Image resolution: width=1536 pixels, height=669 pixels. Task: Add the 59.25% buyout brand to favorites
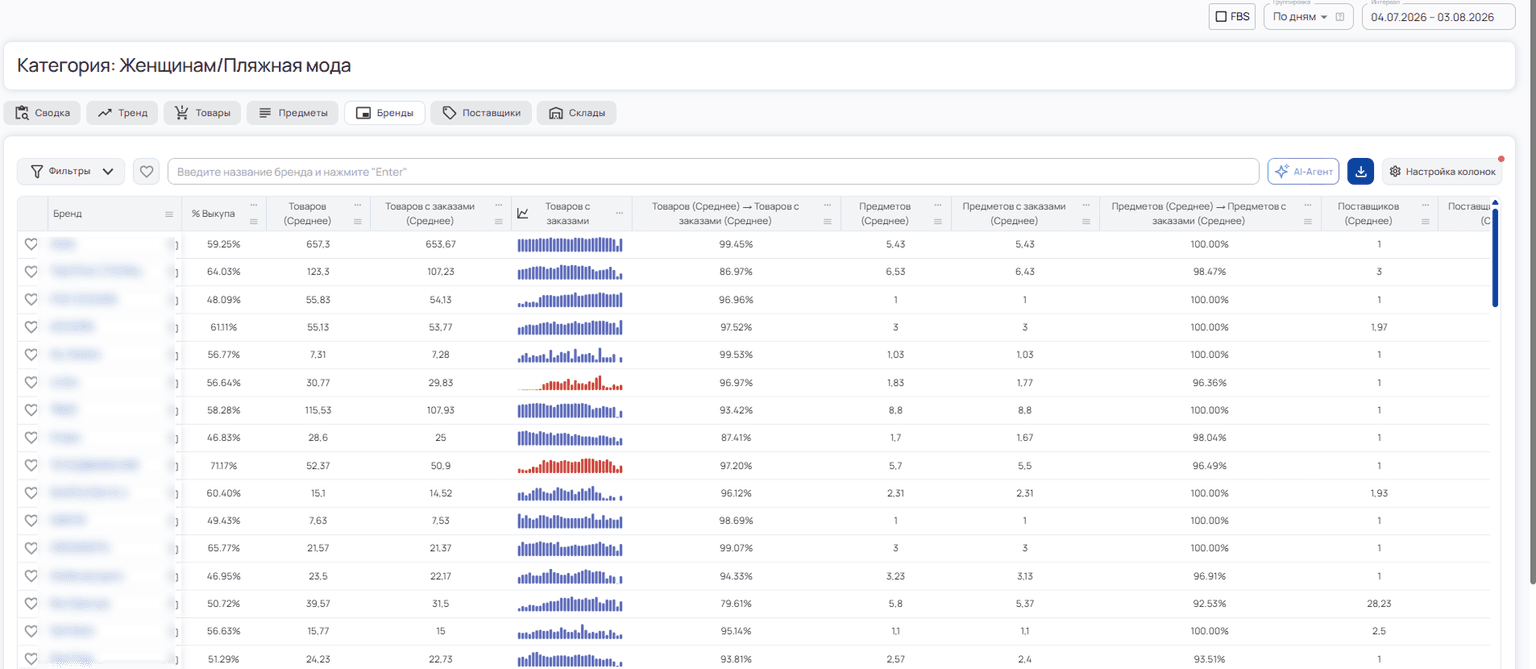31,244
